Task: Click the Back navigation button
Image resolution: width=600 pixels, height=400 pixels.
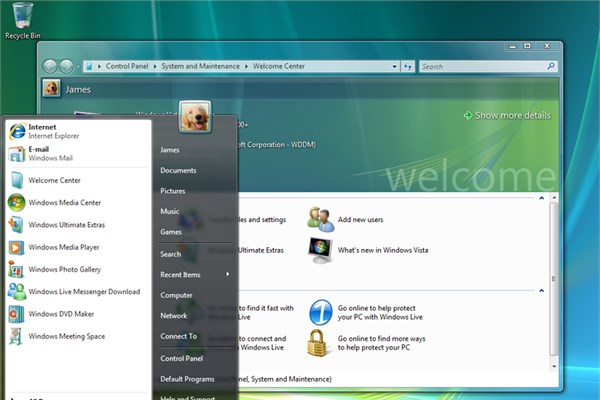Action: click(x=50, y=66)
